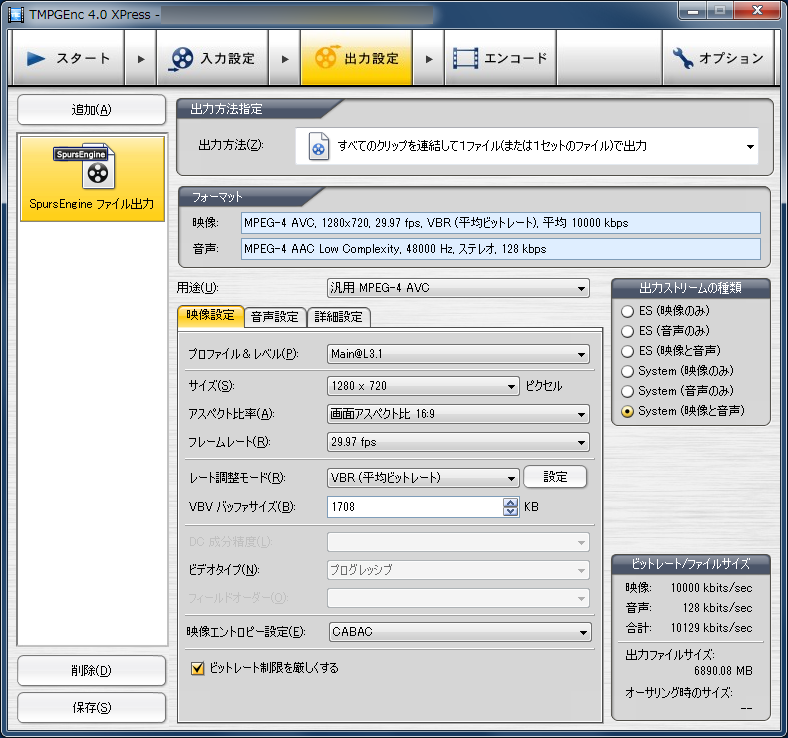Open サイズ 1280 x 720 dropdown

(423, 386)
